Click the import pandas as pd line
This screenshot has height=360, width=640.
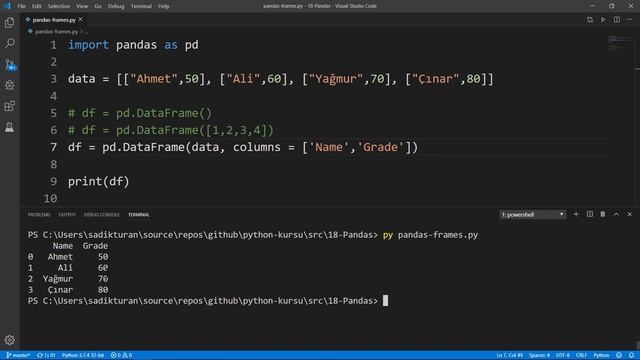(133, 45)
